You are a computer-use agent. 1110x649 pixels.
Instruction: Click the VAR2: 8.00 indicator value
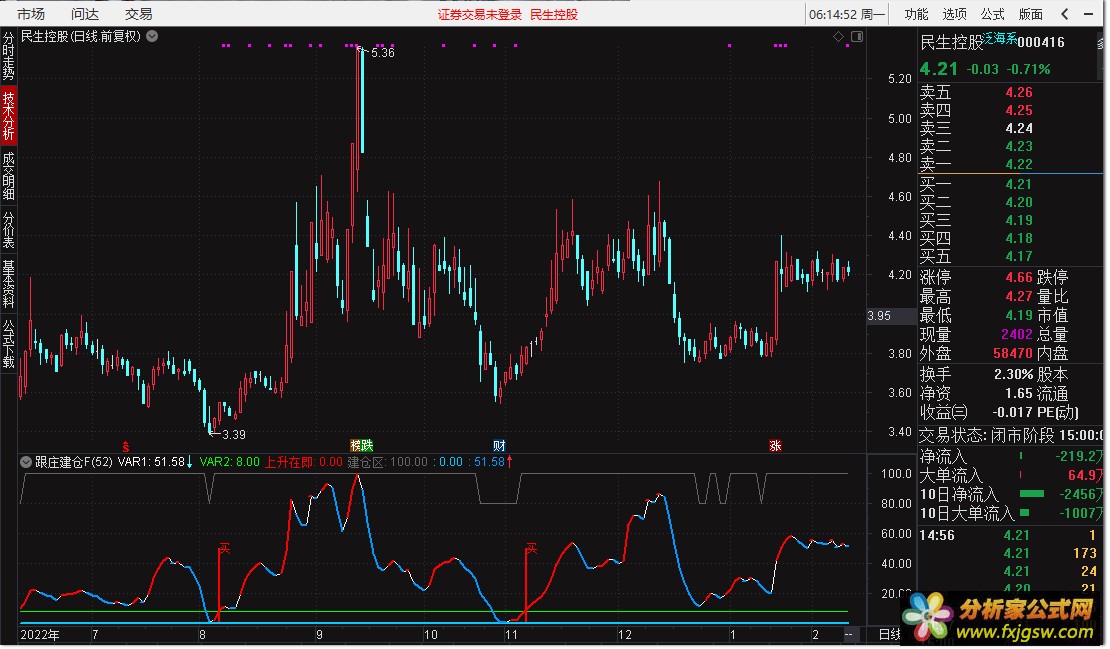[229, 462]
